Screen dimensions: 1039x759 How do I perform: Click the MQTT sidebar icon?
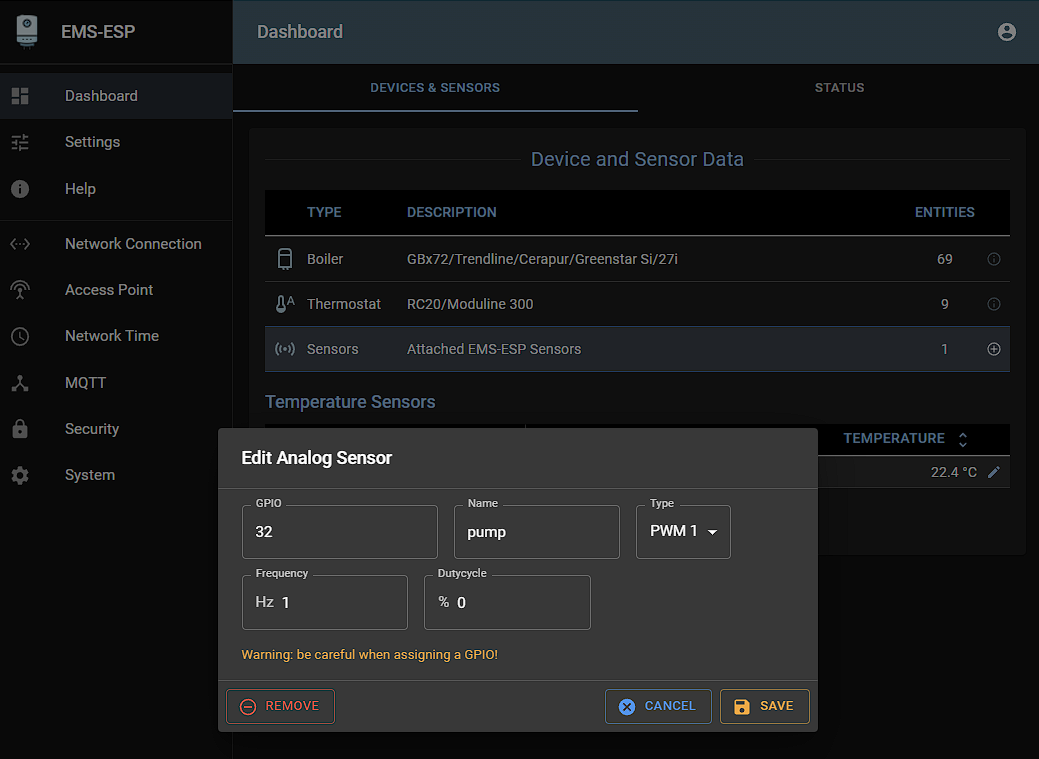click(x=20, y=383)
